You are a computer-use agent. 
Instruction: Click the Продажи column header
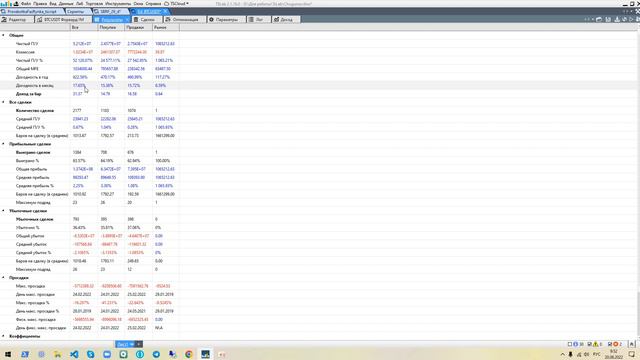pos(138,27)
